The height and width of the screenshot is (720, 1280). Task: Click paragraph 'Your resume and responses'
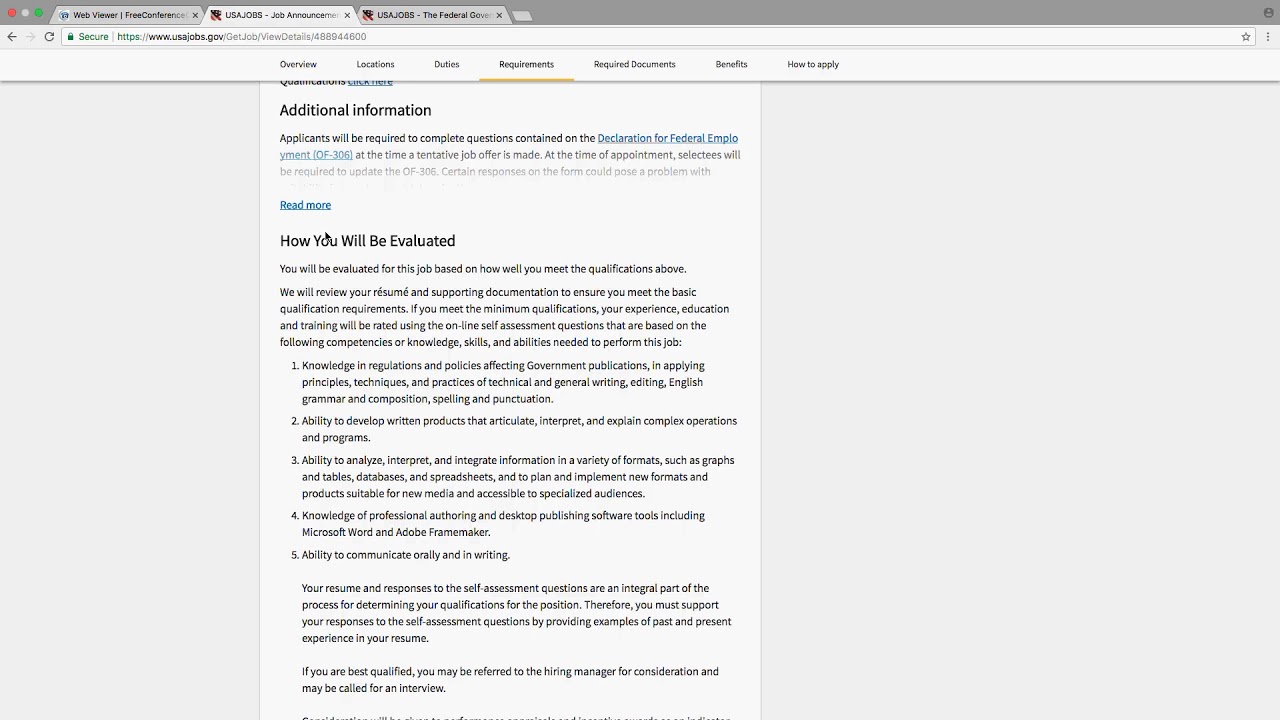(516, 613)
